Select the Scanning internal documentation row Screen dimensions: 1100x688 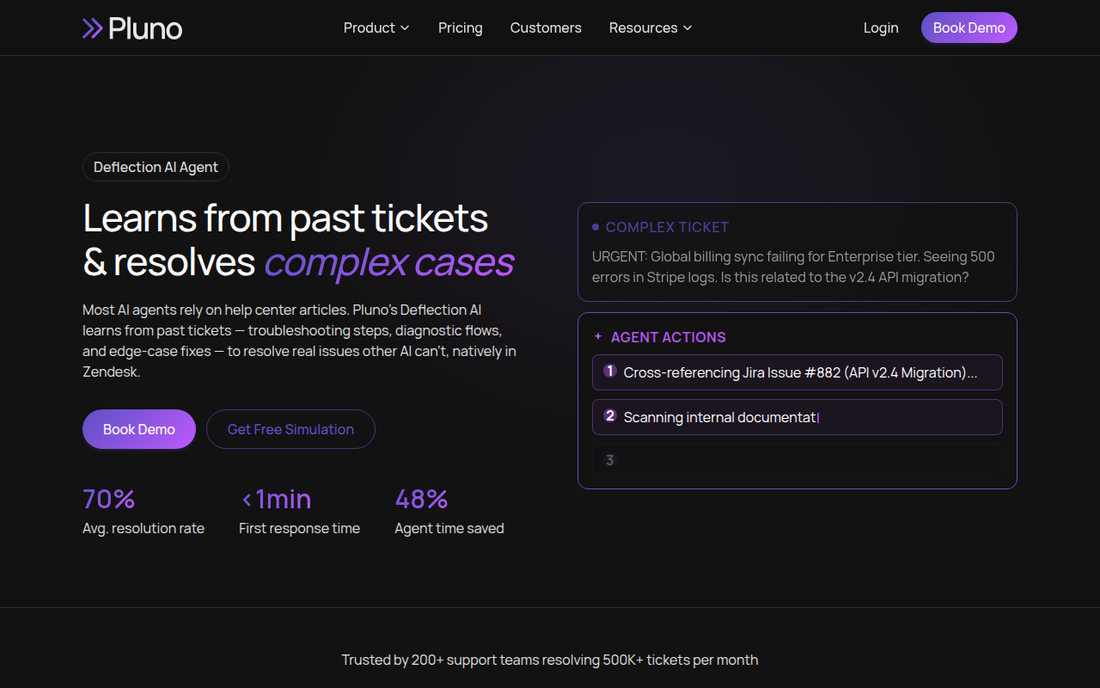coord(797,417)
